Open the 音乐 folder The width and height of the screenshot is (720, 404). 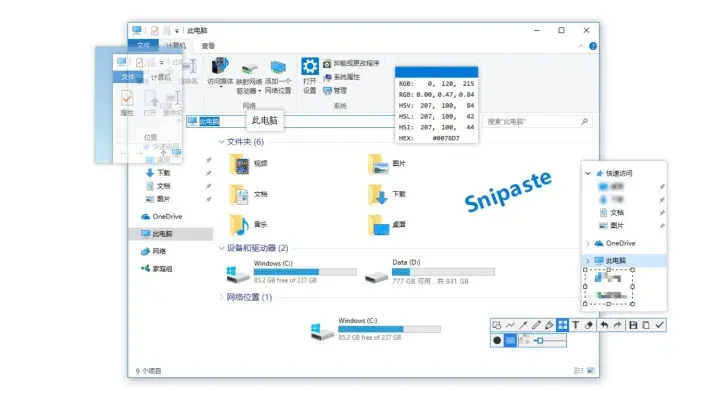pyautogui.click(x=248, y=225)
